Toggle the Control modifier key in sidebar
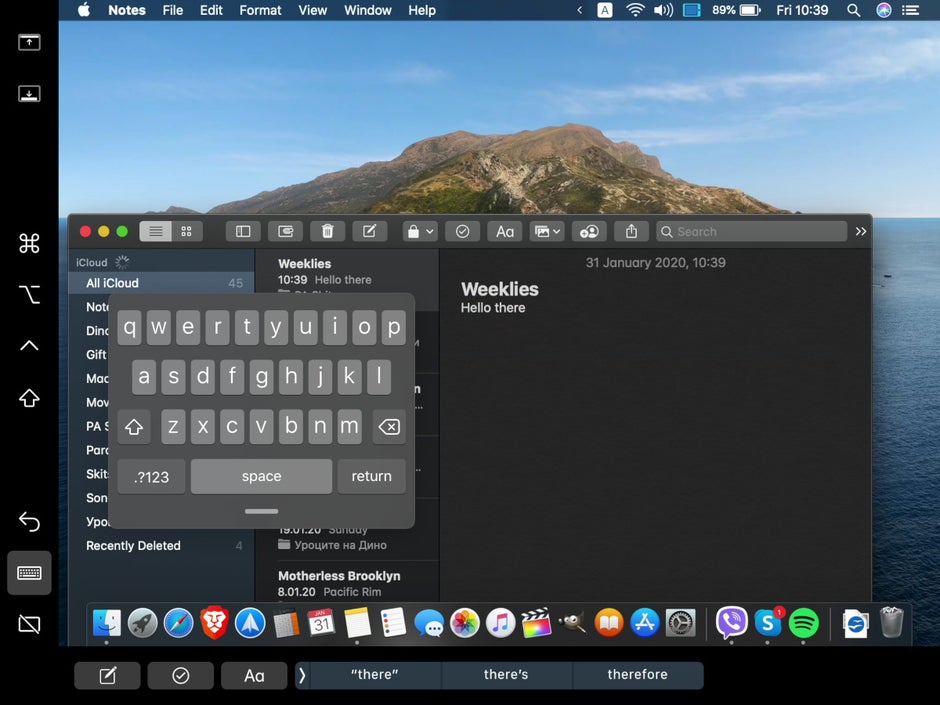This screenshot has width=940, height=705. click(x=29, y=345)
